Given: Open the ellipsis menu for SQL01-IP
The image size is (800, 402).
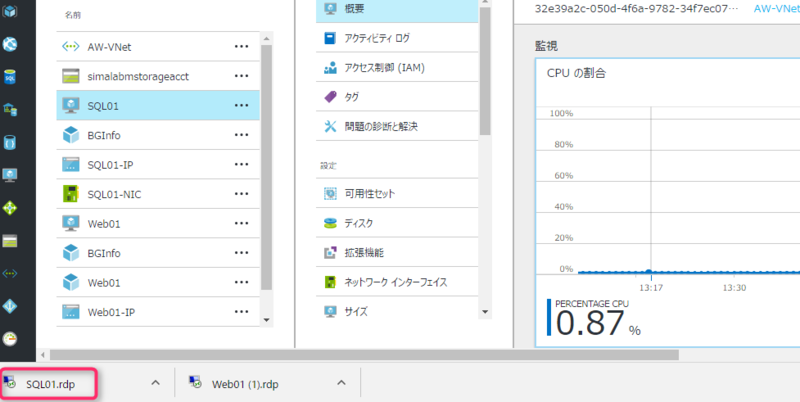Looking at the screenshot, I should pos(241,165).
